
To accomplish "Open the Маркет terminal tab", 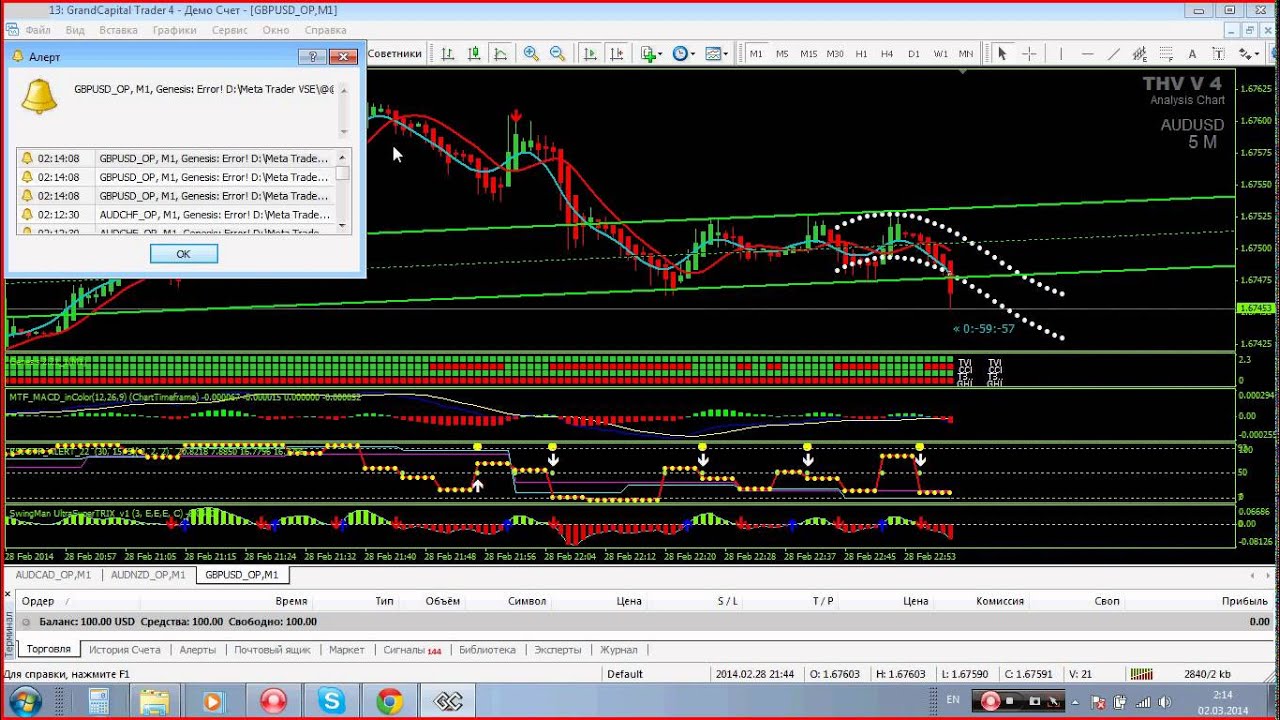I will click(347, 650).
